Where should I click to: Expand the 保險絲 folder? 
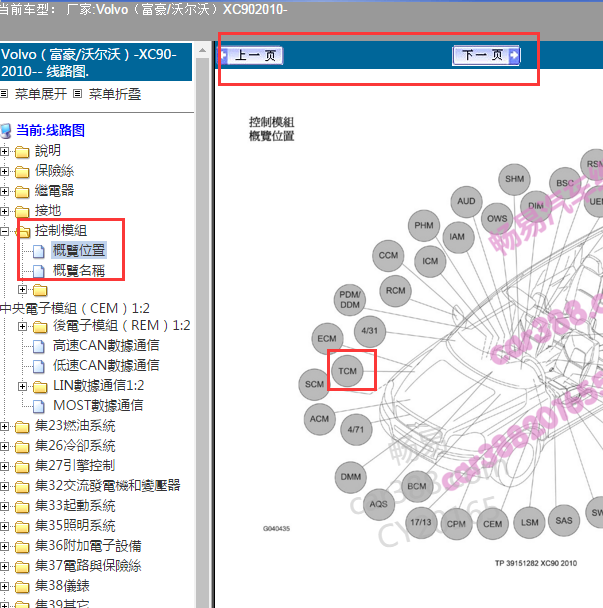(5, 171)
